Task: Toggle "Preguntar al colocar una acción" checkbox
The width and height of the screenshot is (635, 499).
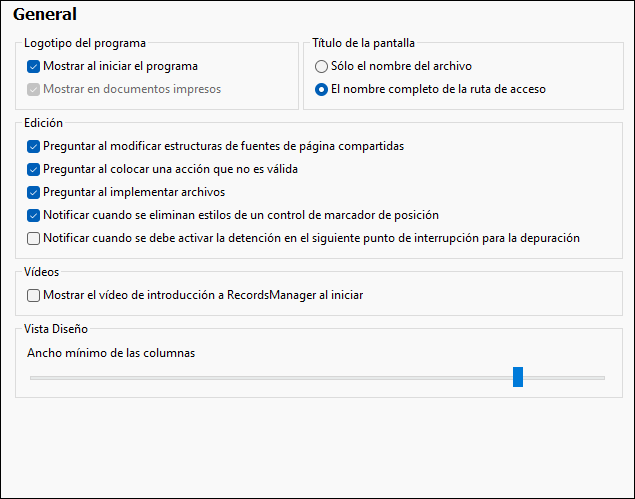Action: (34, 169)
